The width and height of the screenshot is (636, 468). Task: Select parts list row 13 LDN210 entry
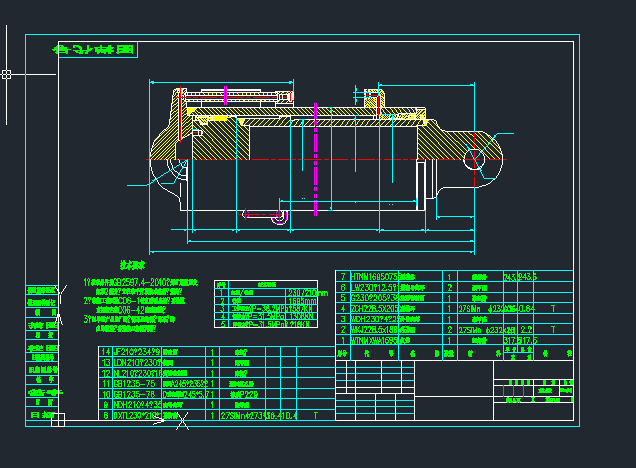(138, 363)
